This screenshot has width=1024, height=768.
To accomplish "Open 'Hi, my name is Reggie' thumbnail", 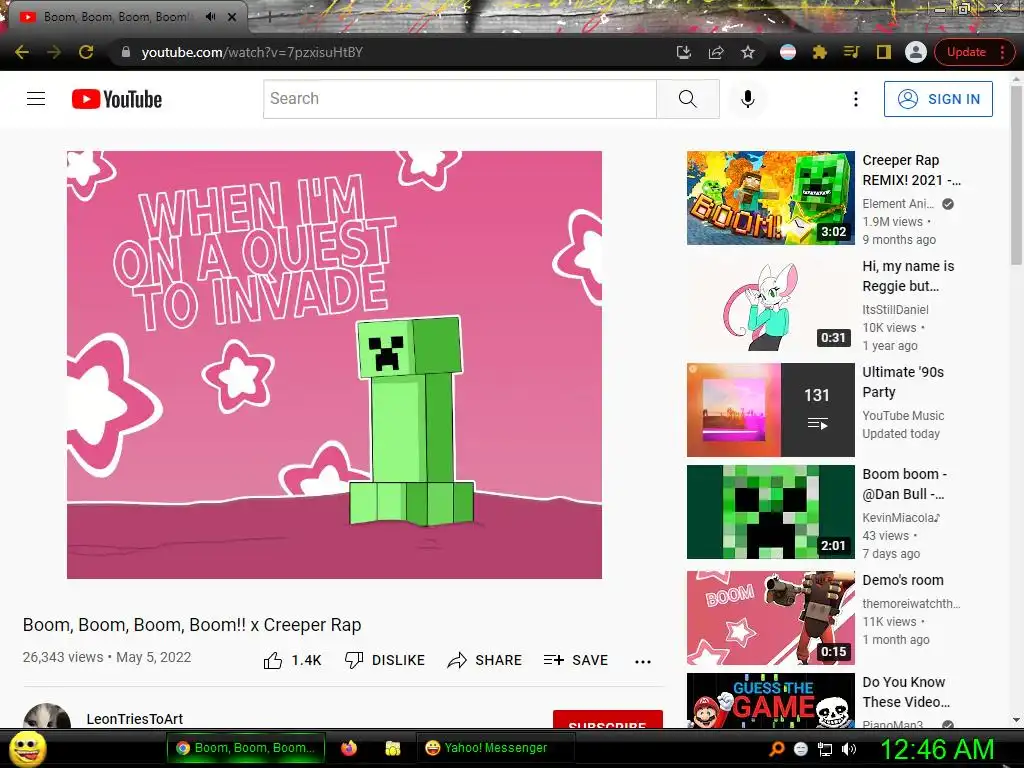I will [771, 304].
